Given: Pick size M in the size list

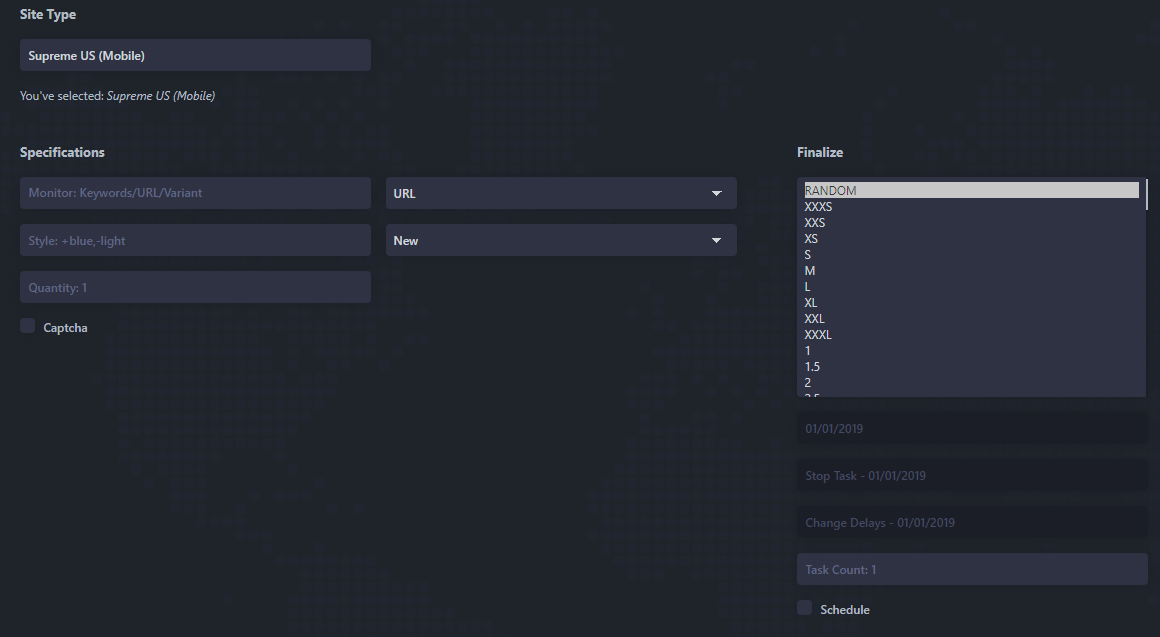Looking at the screenshot, I should coord(971,271).
